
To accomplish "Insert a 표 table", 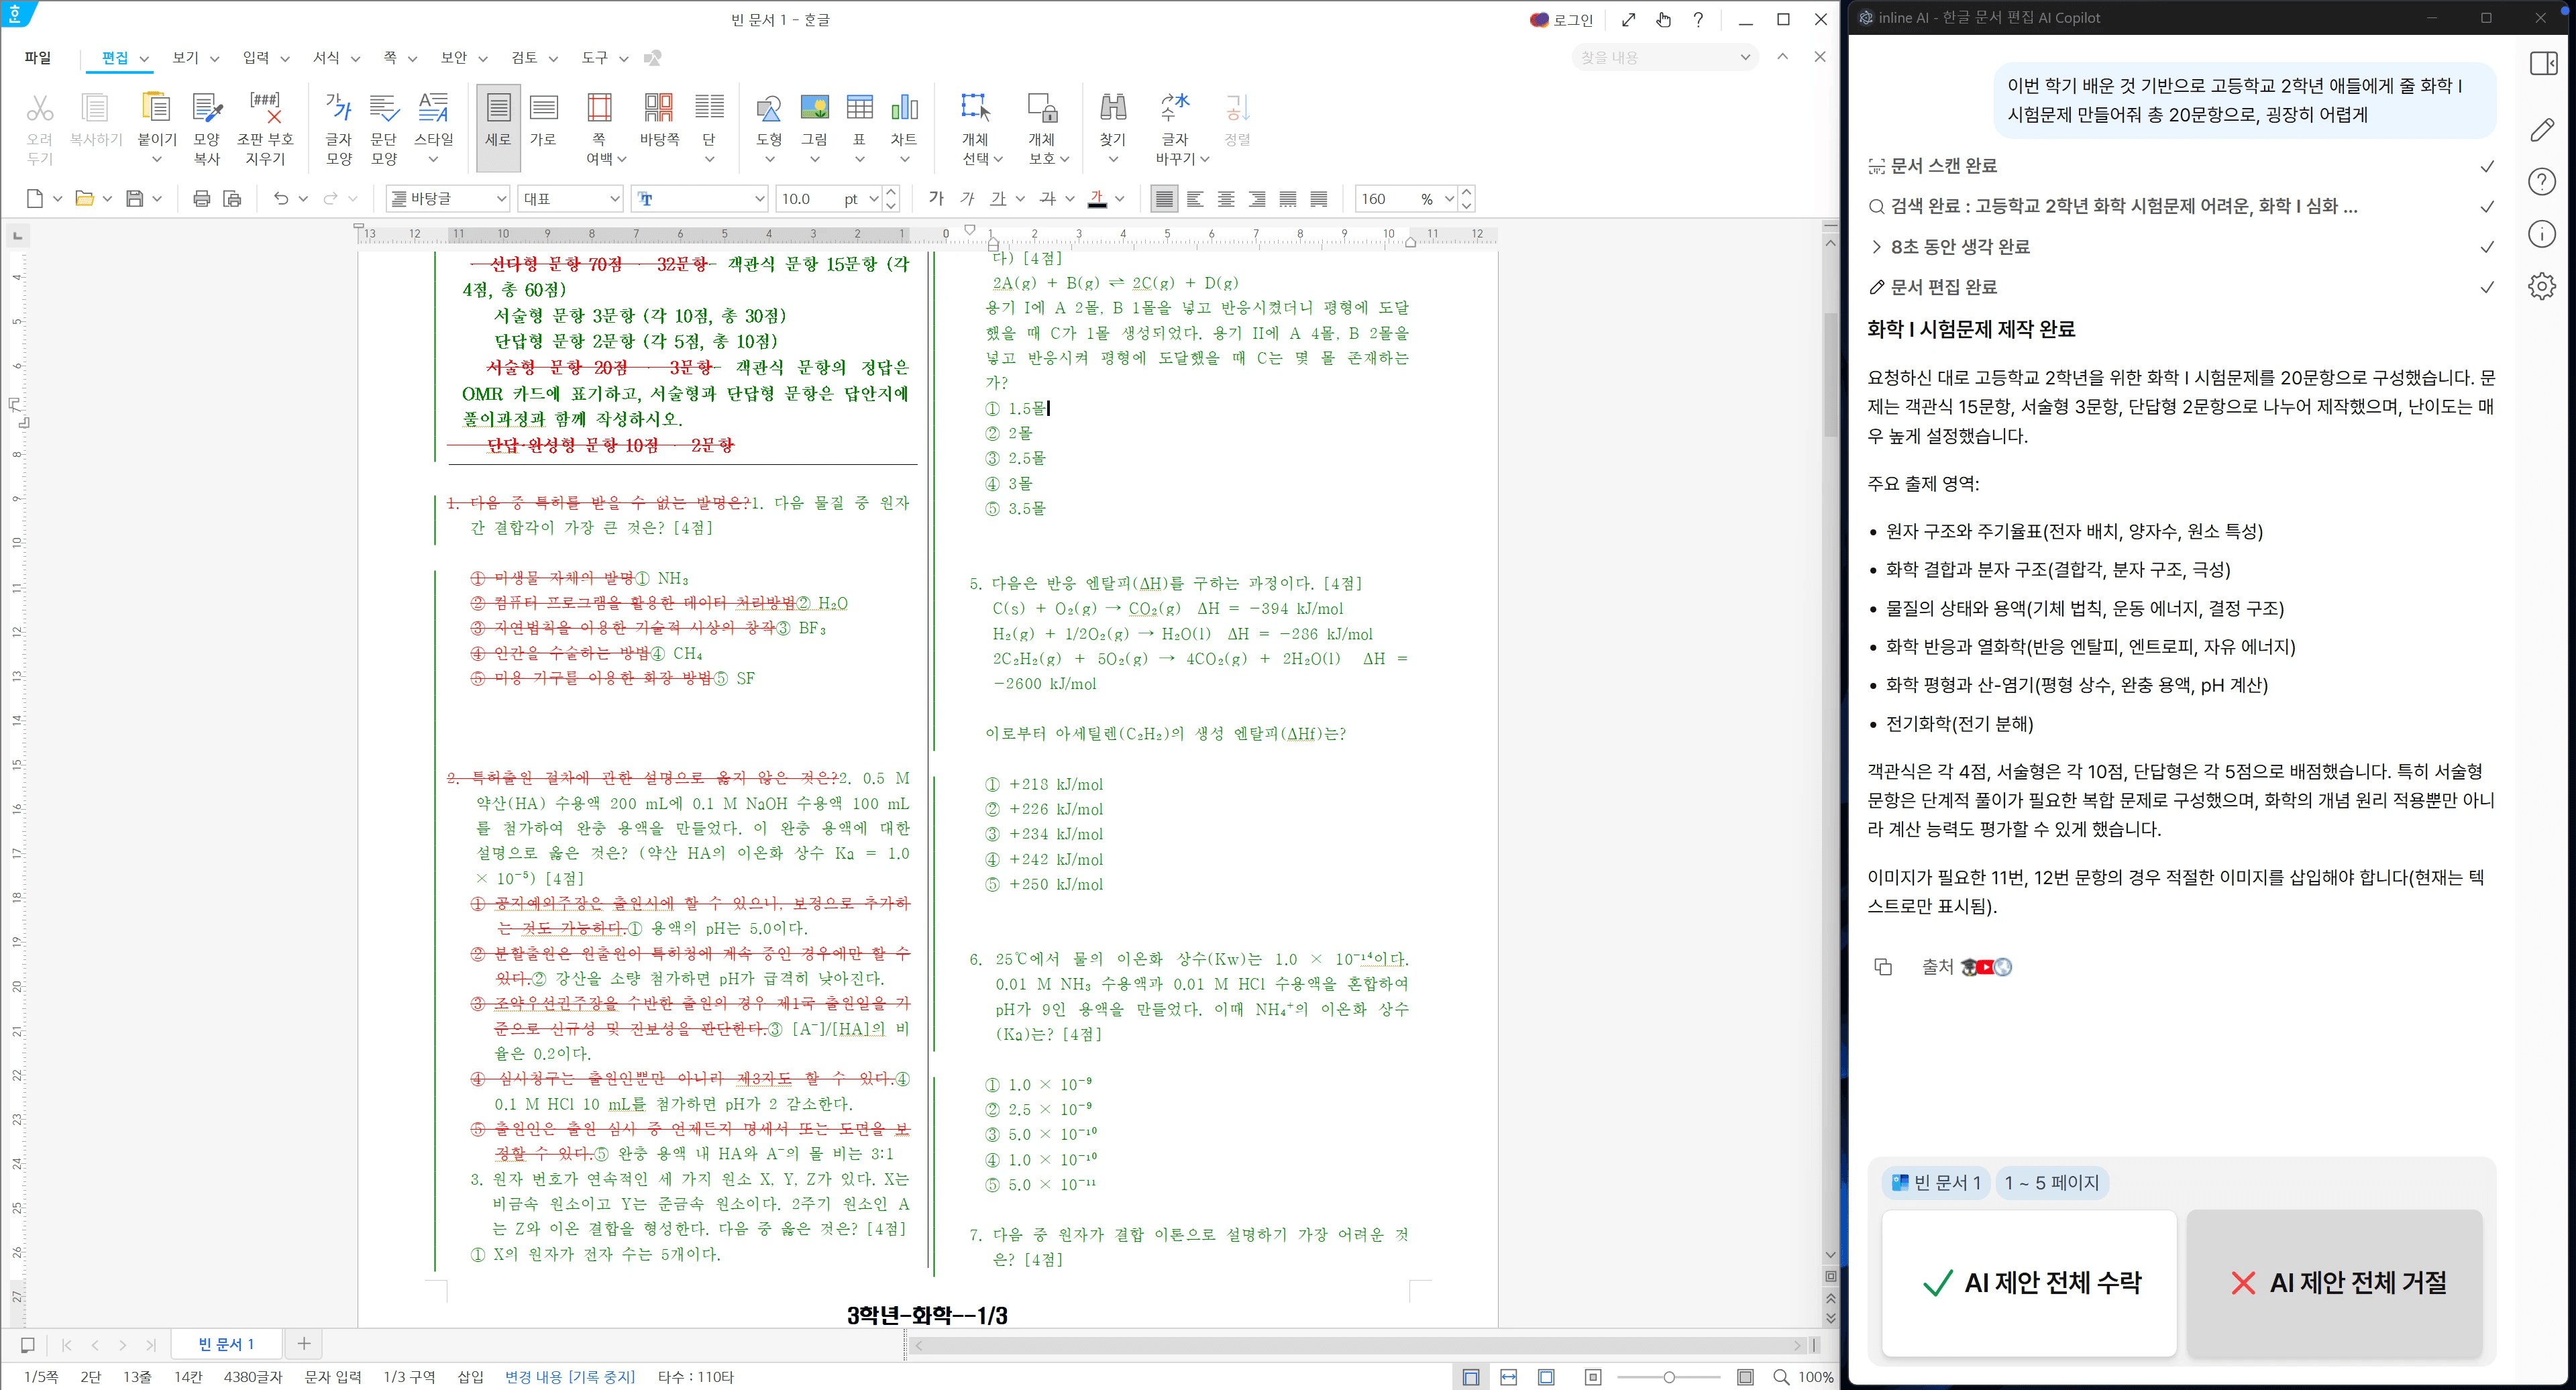I will tap(859, 108).
